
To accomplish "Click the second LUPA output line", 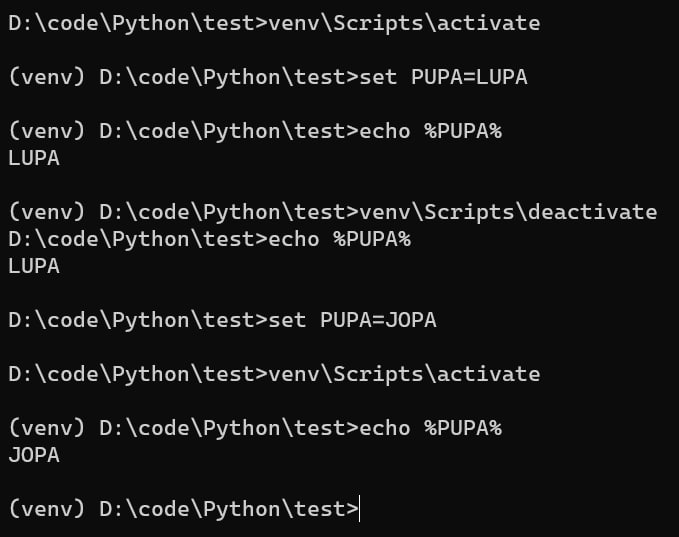I will pyautogui.click(x=34, y=266).
